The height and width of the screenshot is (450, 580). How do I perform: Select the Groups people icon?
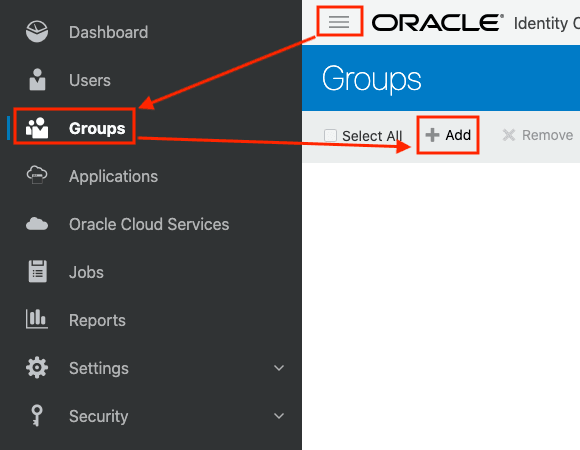click(37, 128)
